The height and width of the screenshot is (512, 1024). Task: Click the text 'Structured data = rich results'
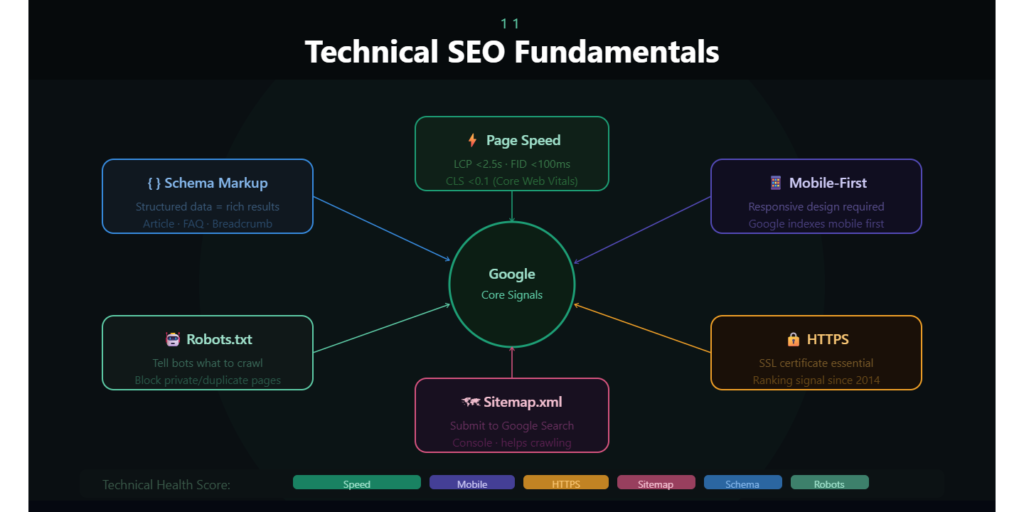pyautogui.click(x=208, y=207)
